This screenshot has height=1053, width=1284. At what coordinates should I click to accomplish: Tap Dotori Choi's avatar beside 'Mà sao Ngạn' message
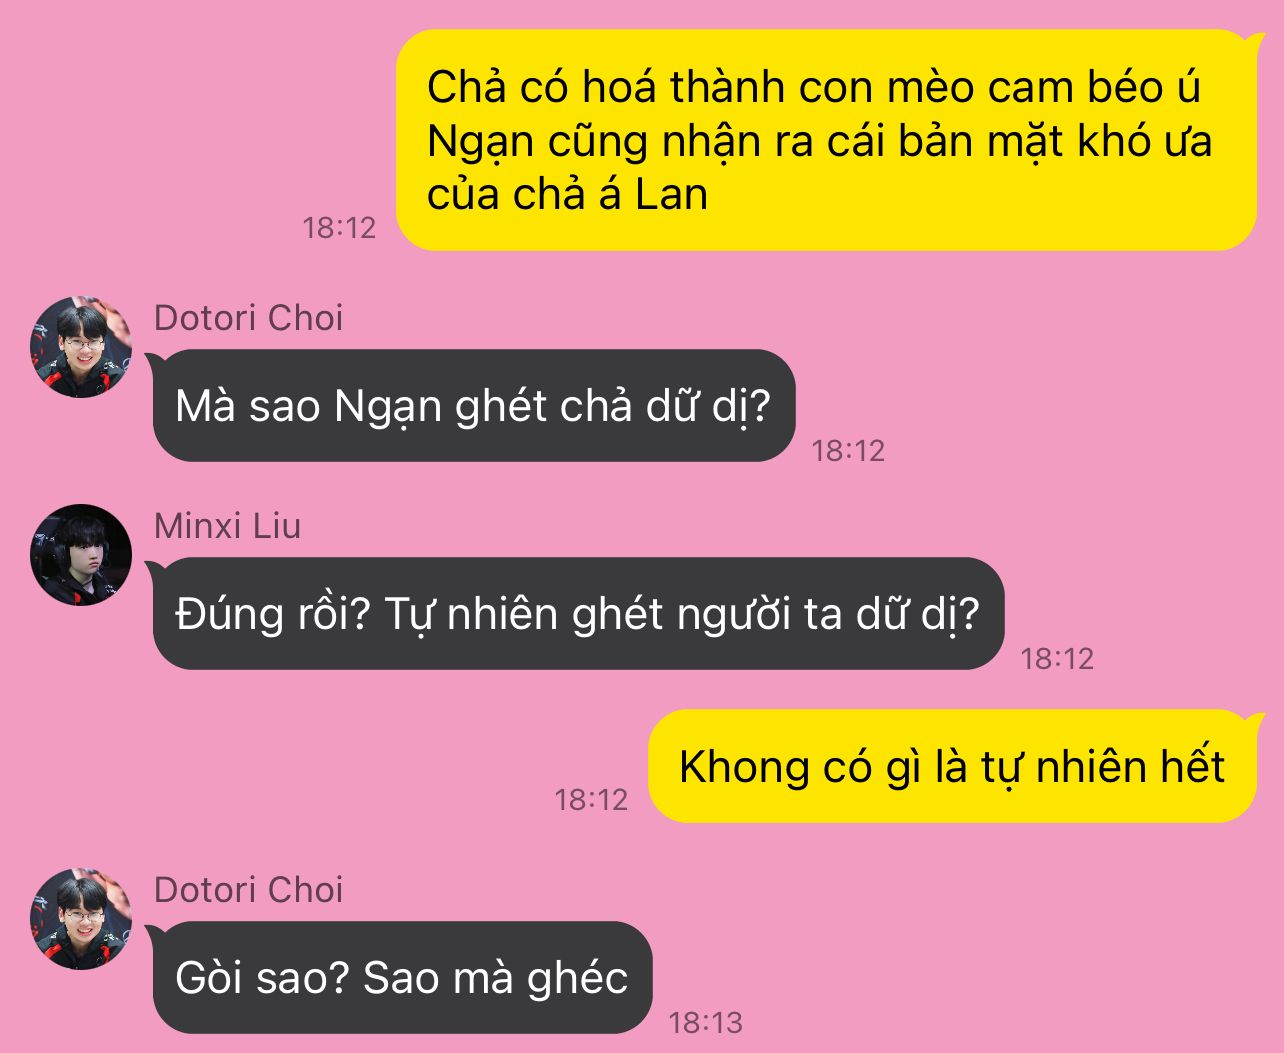[x=81, y=347]
